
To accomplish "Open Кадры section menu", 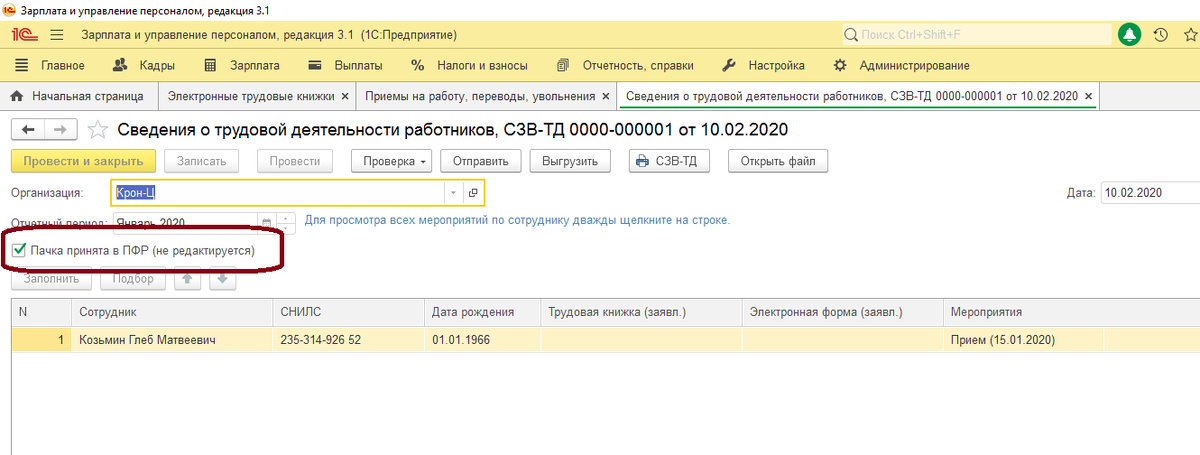I will [x=145, y=66].
